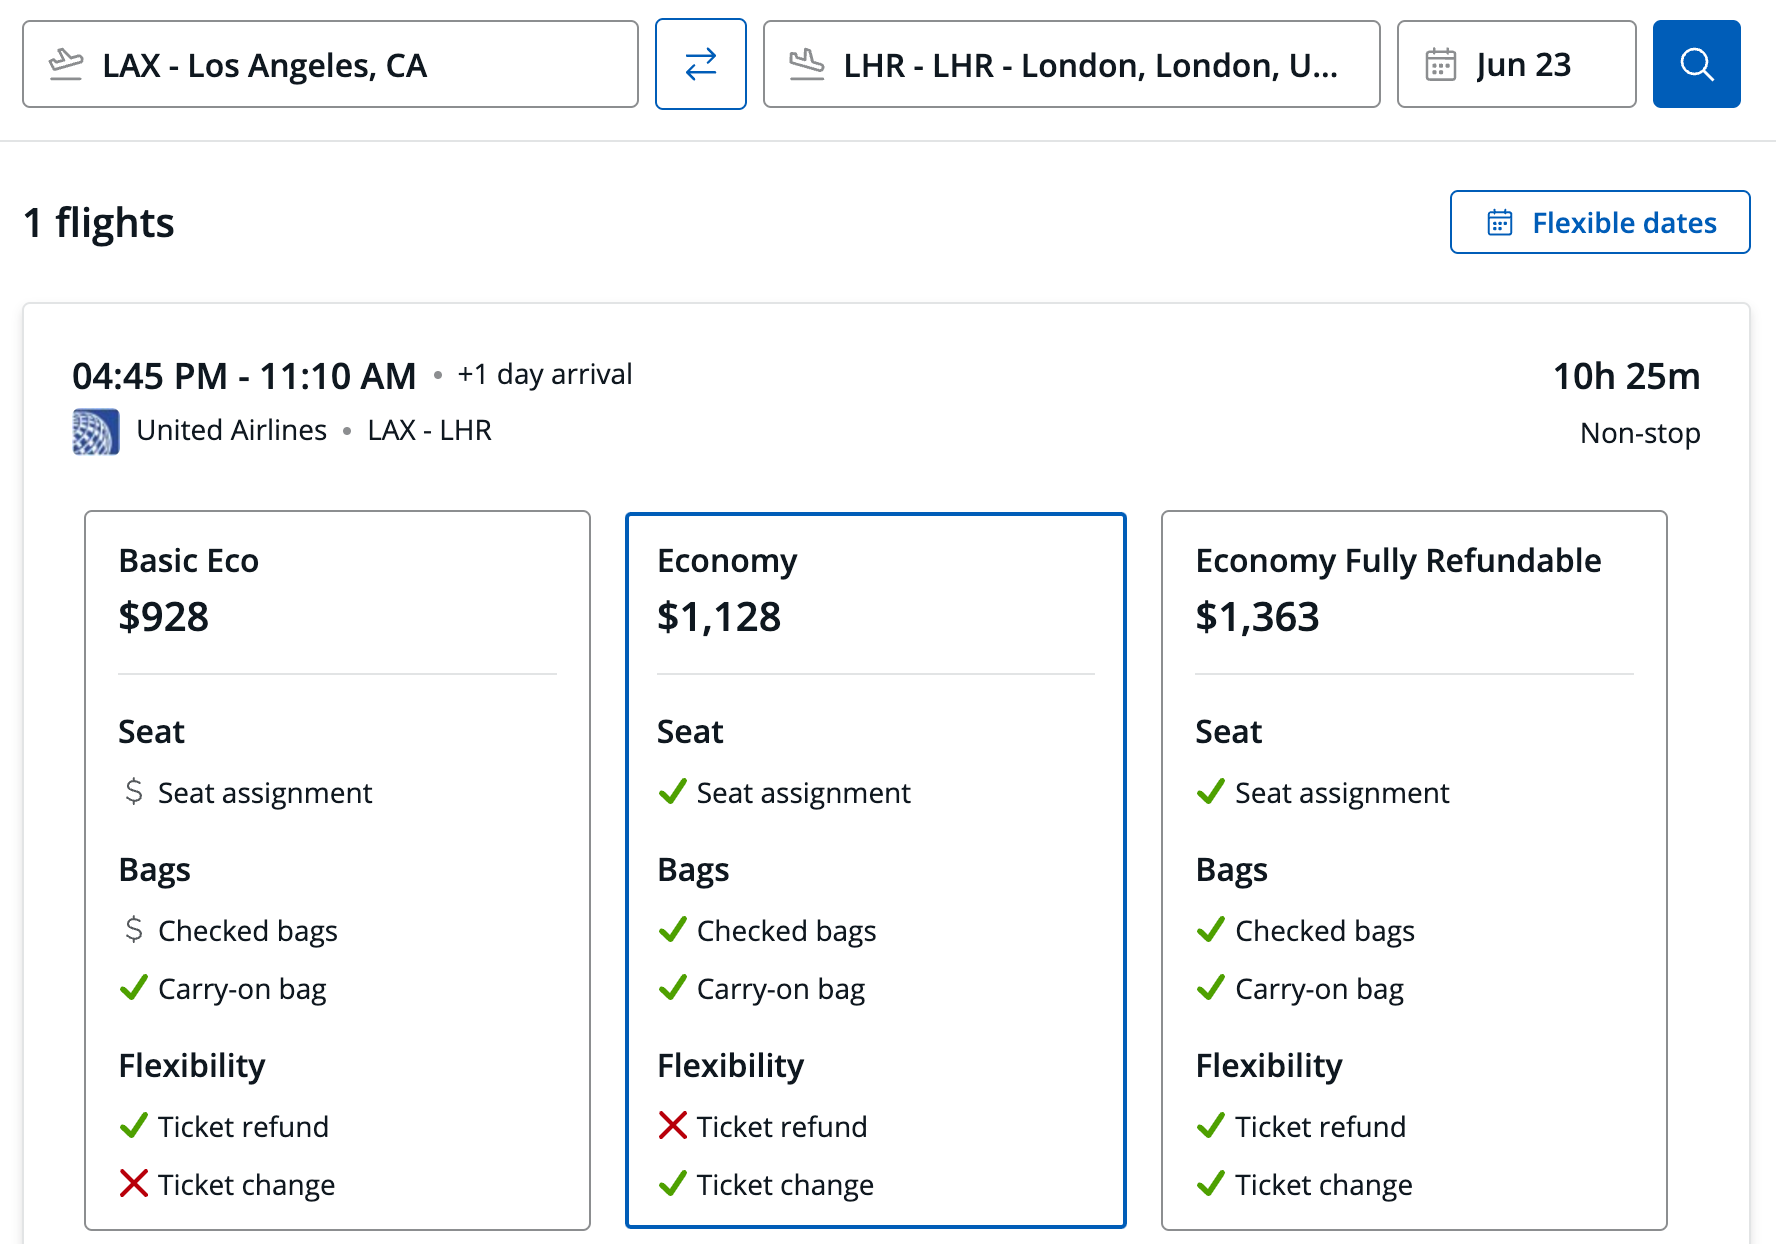Click dollar icon next to Basic Eco Checked bags
The height and width of the screenshot is (1244, 1776).
tap(134, 930)
